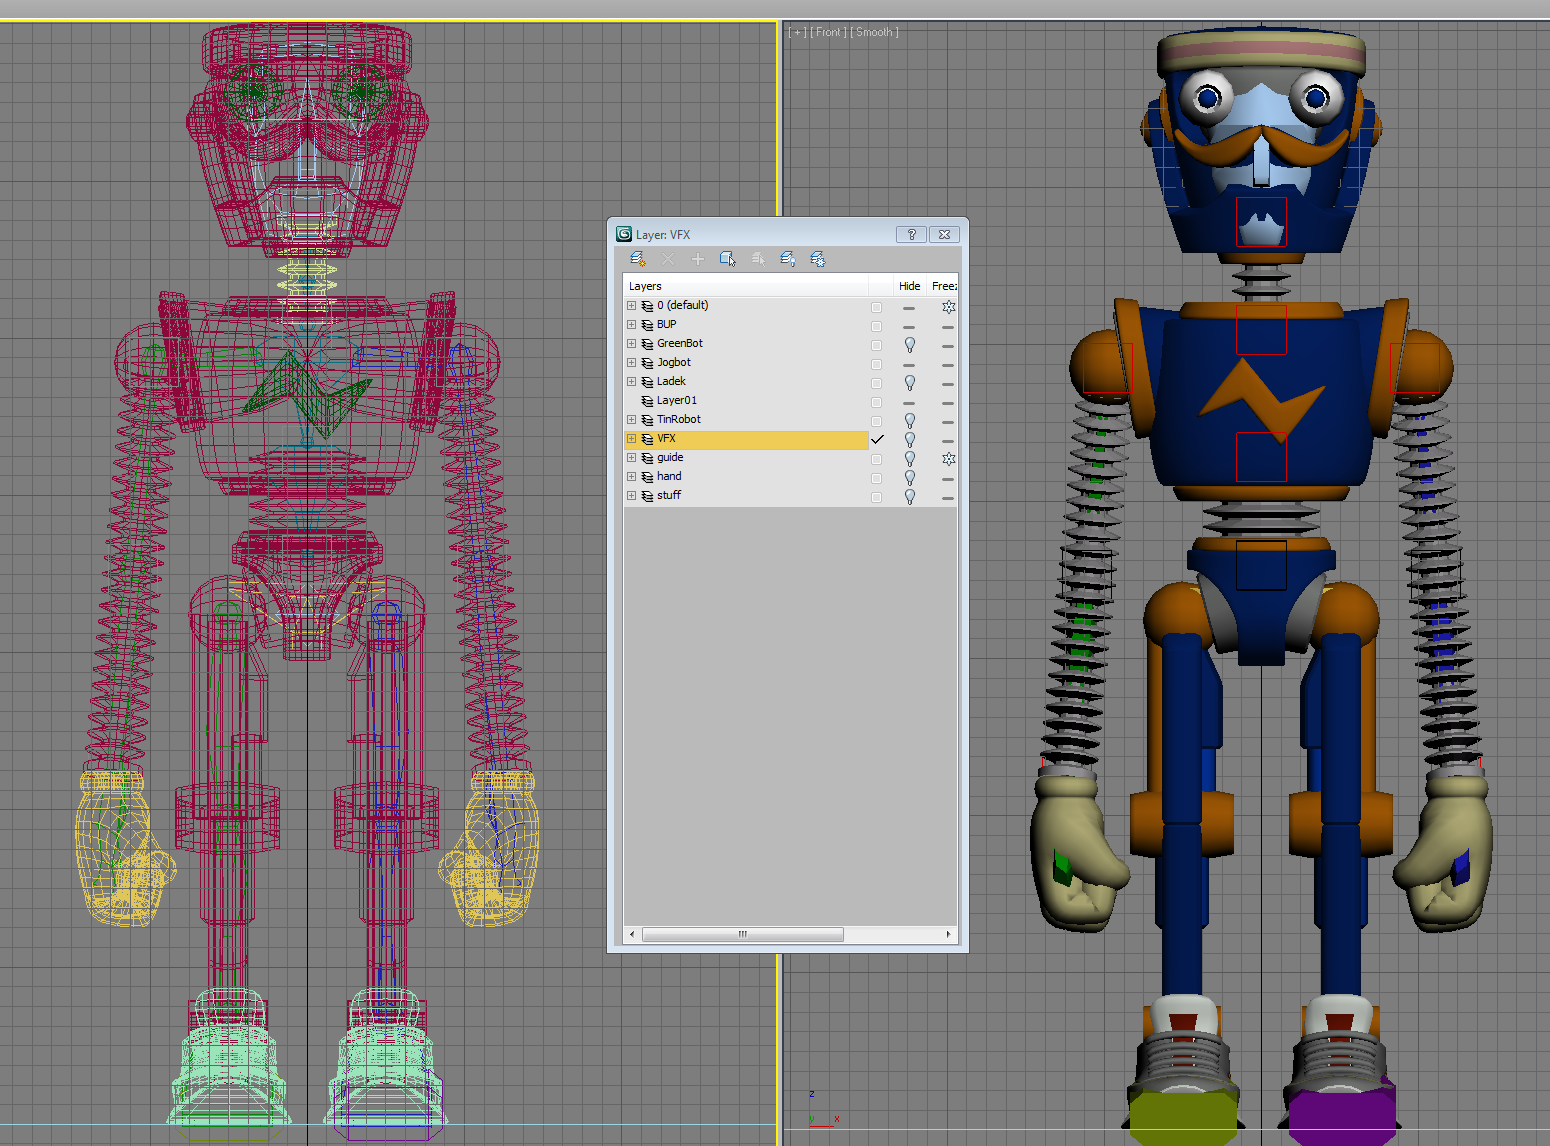
Task: Set GreenBot as current layer checkbox
Action: [877, 345]
